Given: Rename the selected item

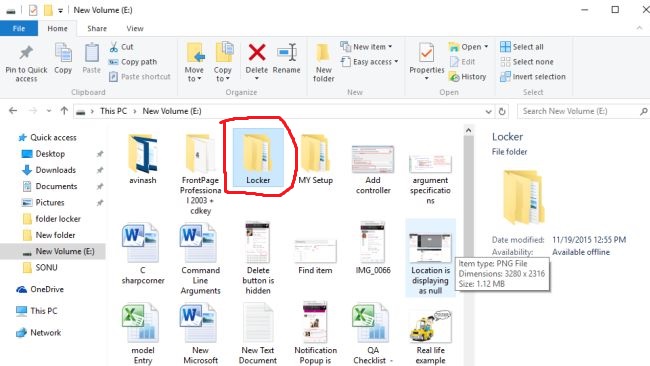Looking at the screenshot, I should pos(286,59).
